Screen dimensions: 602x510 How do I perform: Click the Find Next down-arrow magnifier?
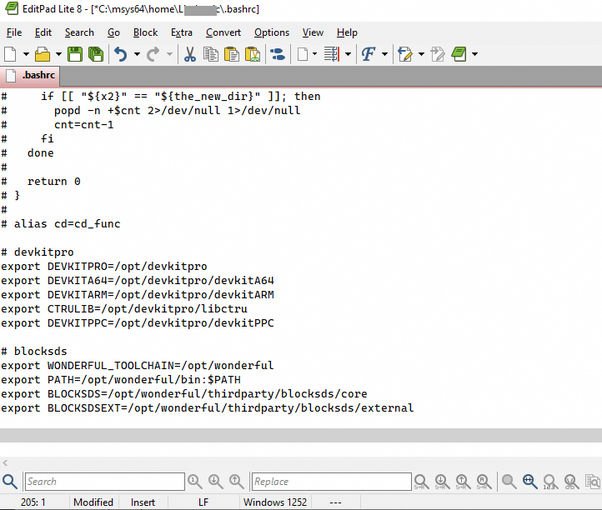pos(216,482)
